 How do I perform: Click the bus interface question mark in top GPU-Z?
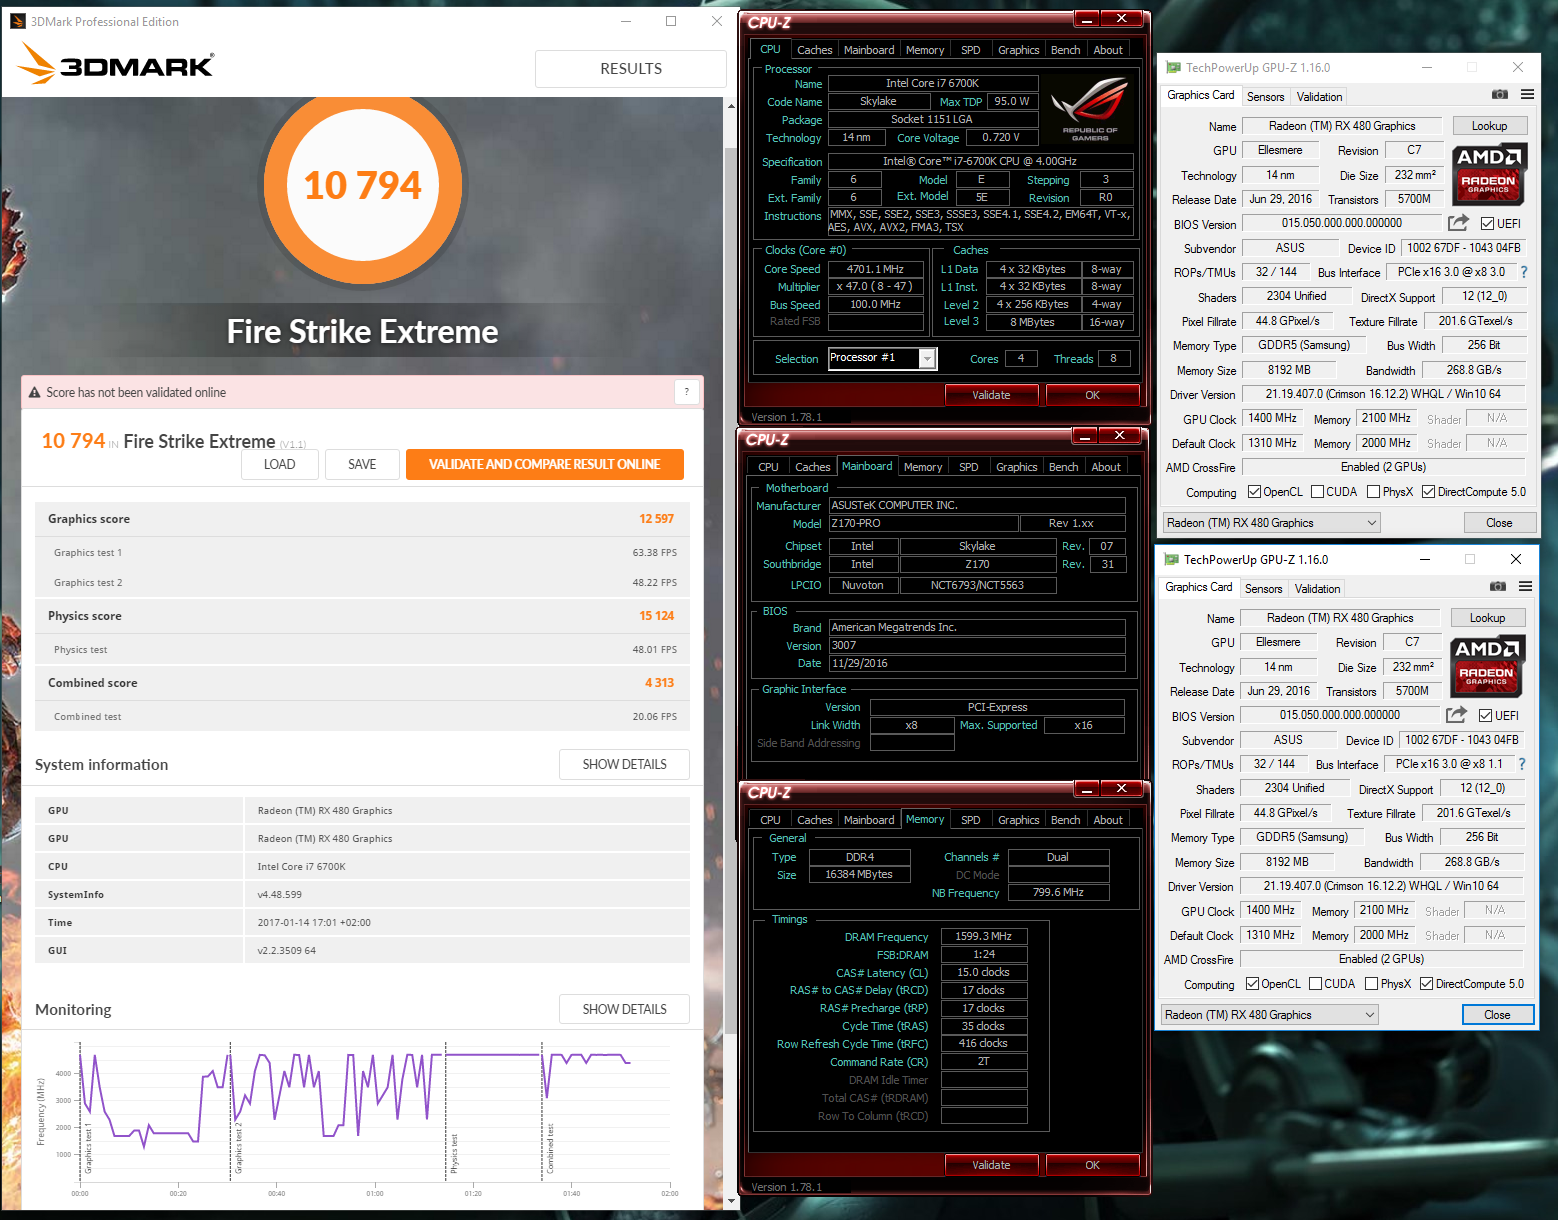tap(1524, 272)
